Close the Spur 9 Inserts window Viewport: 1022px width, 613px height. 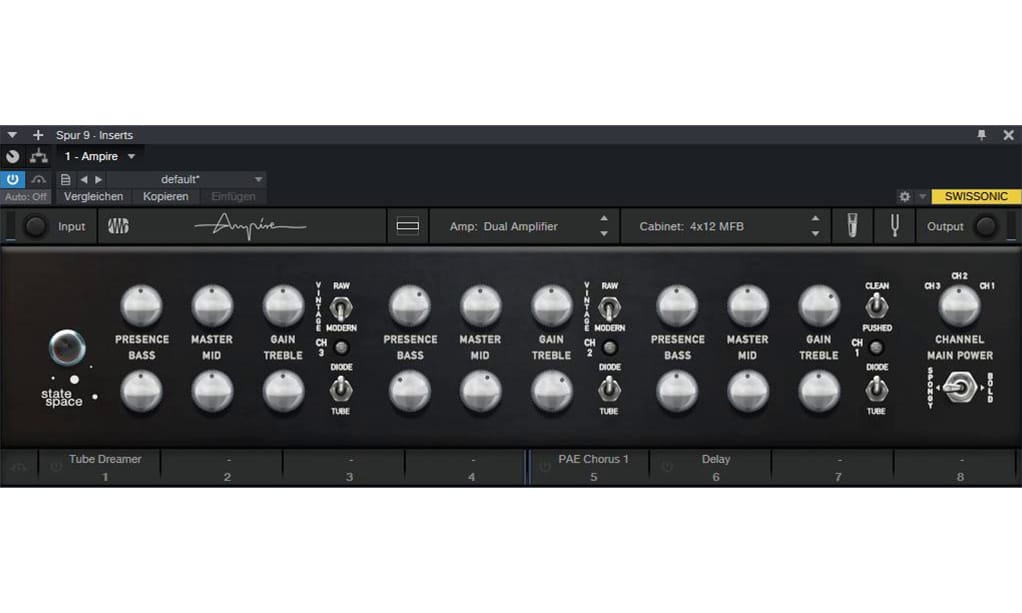click(x=1008, y=135)
